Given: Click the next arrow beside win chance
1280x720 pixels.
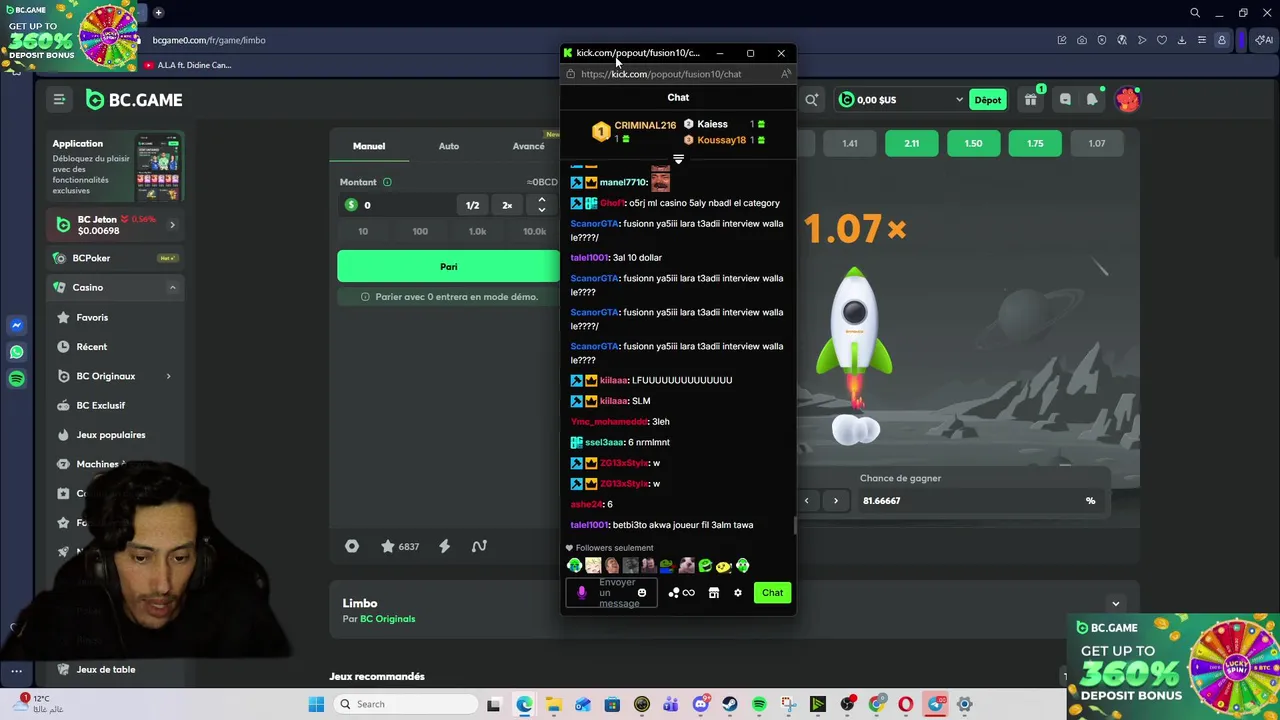Looking at the screenshot, I should 836,500.
